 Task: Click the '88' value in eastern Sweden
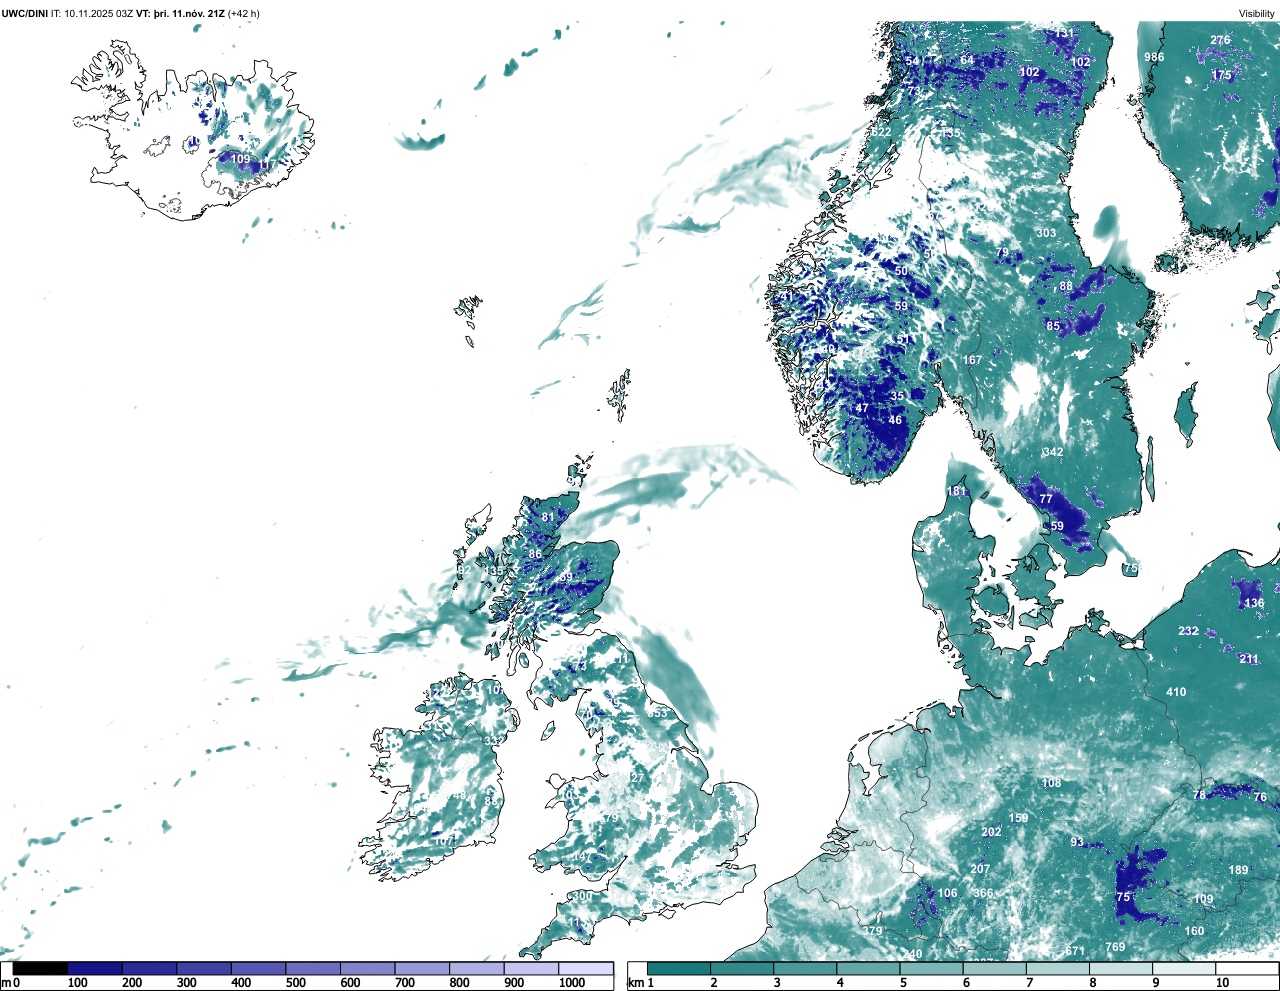(1066, 286)
